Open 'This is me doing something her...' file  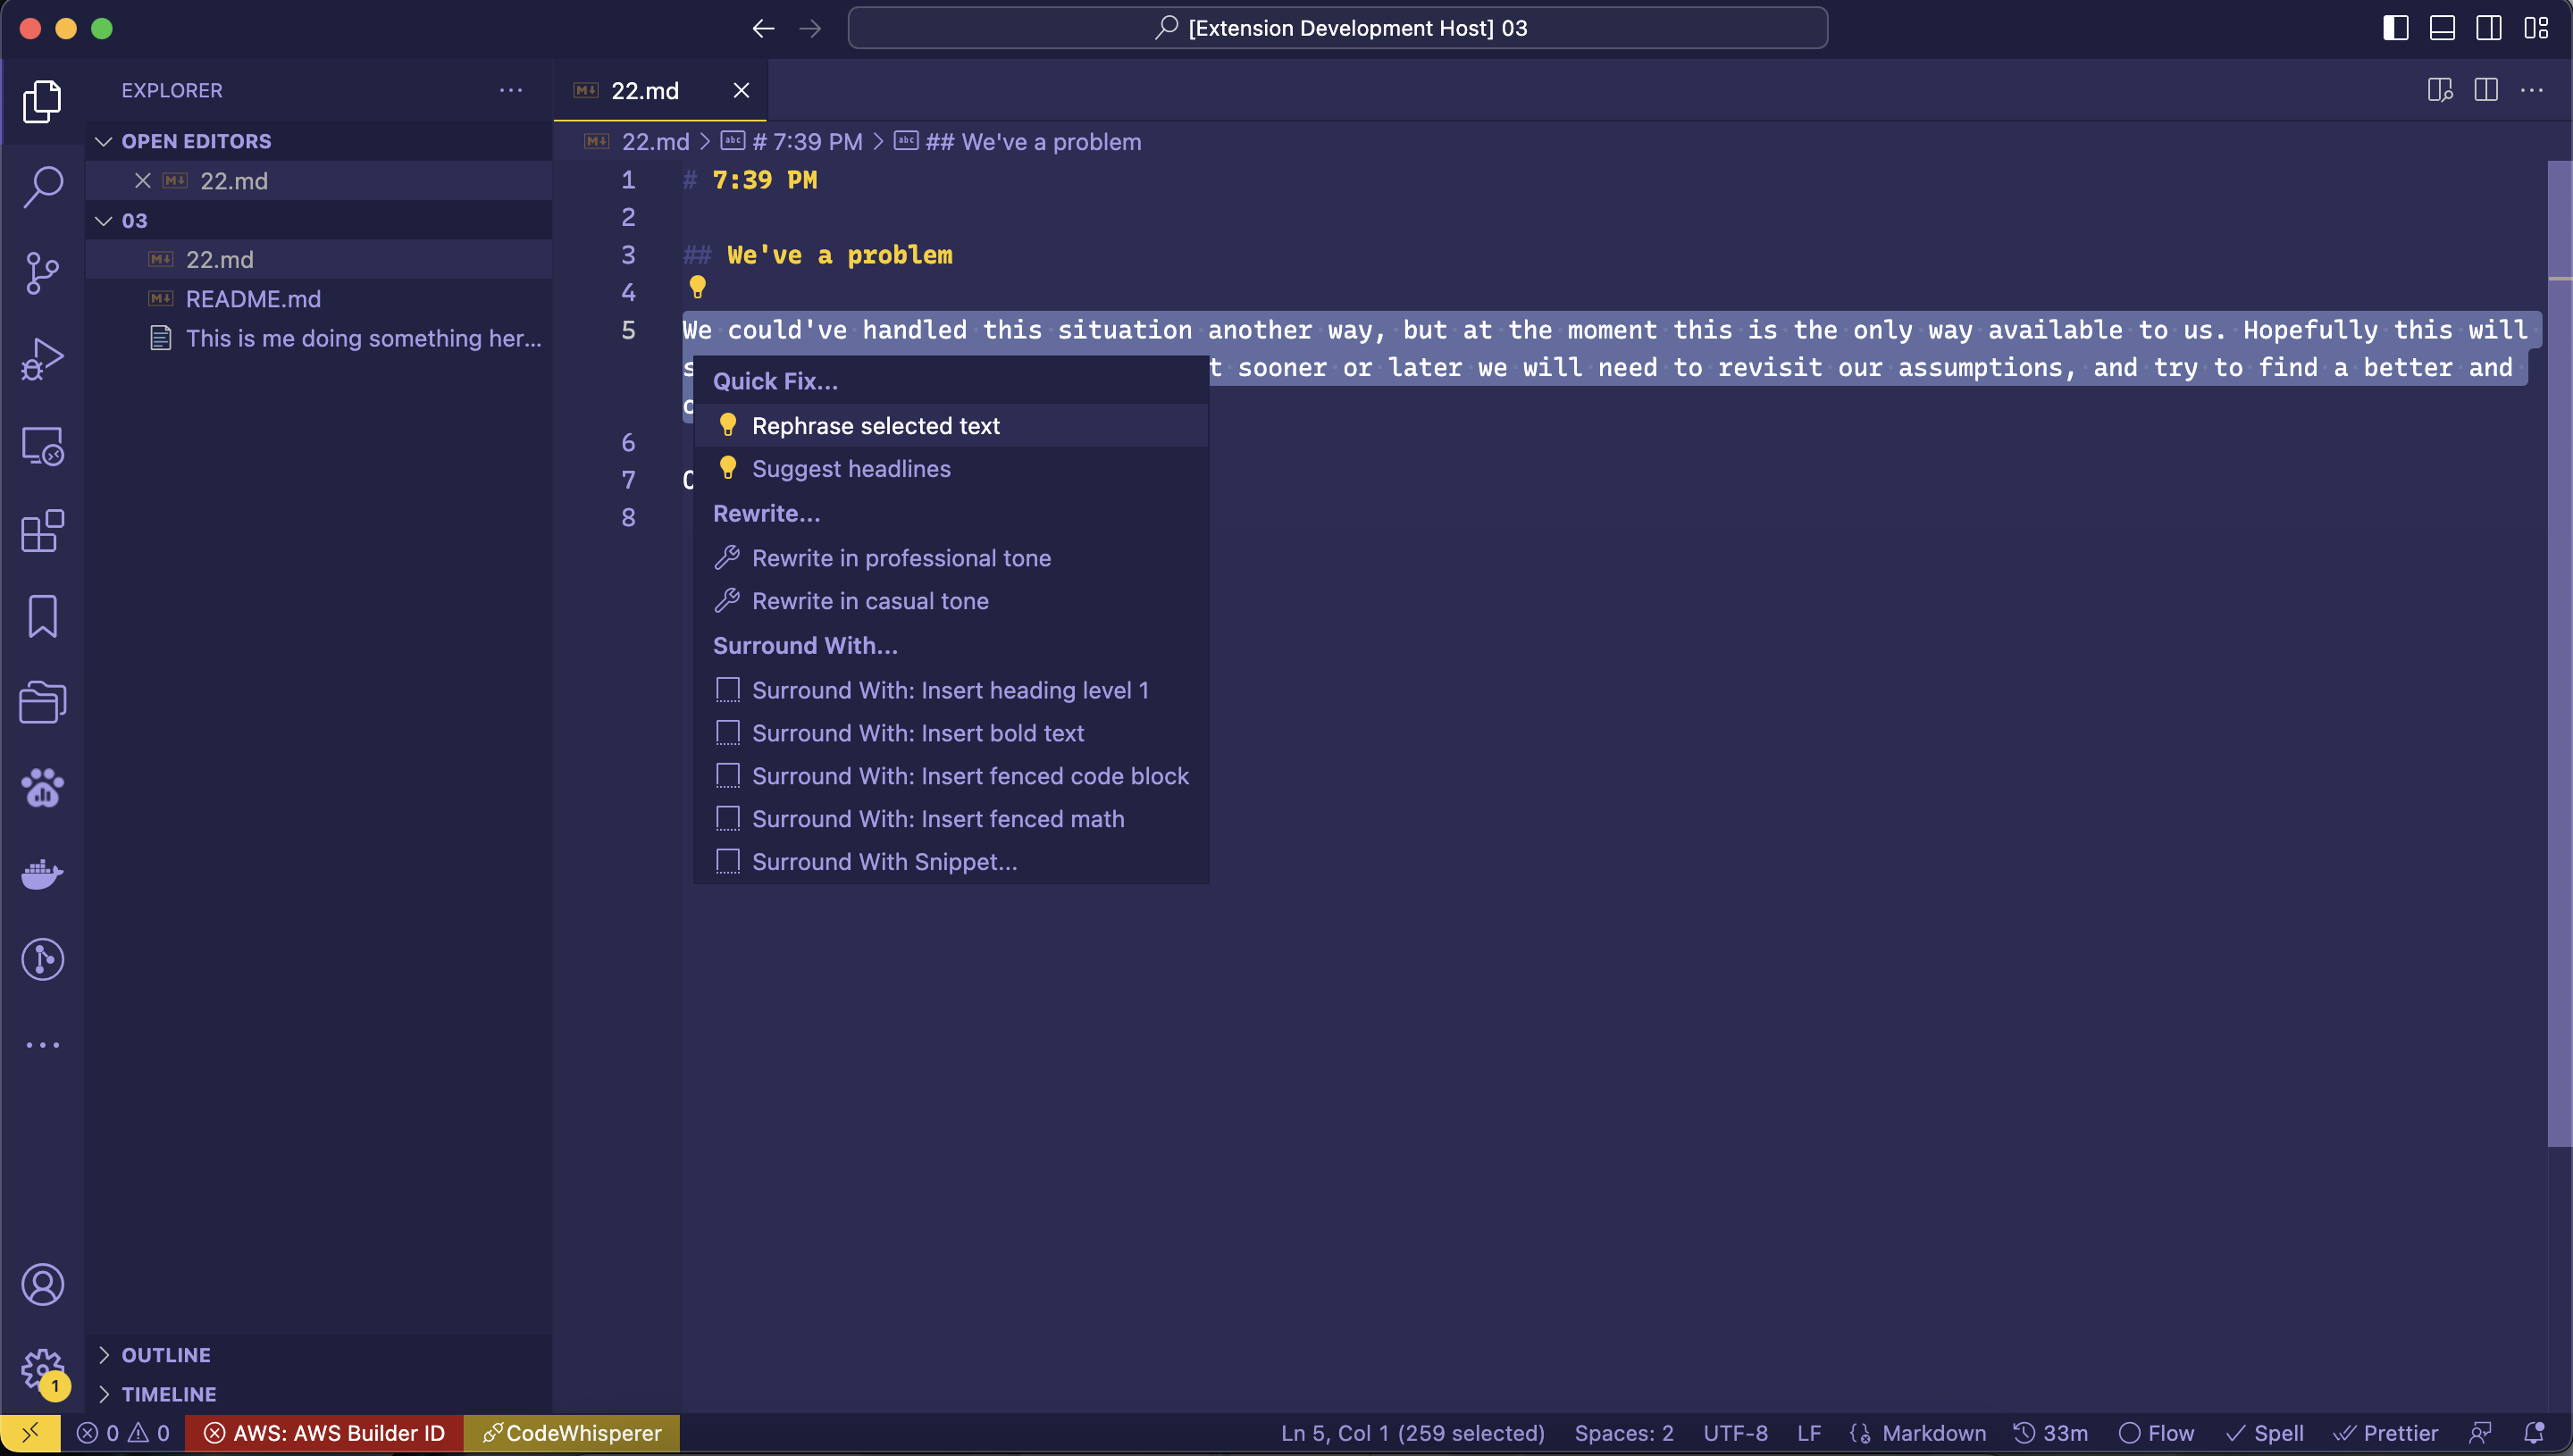[318, 338]
